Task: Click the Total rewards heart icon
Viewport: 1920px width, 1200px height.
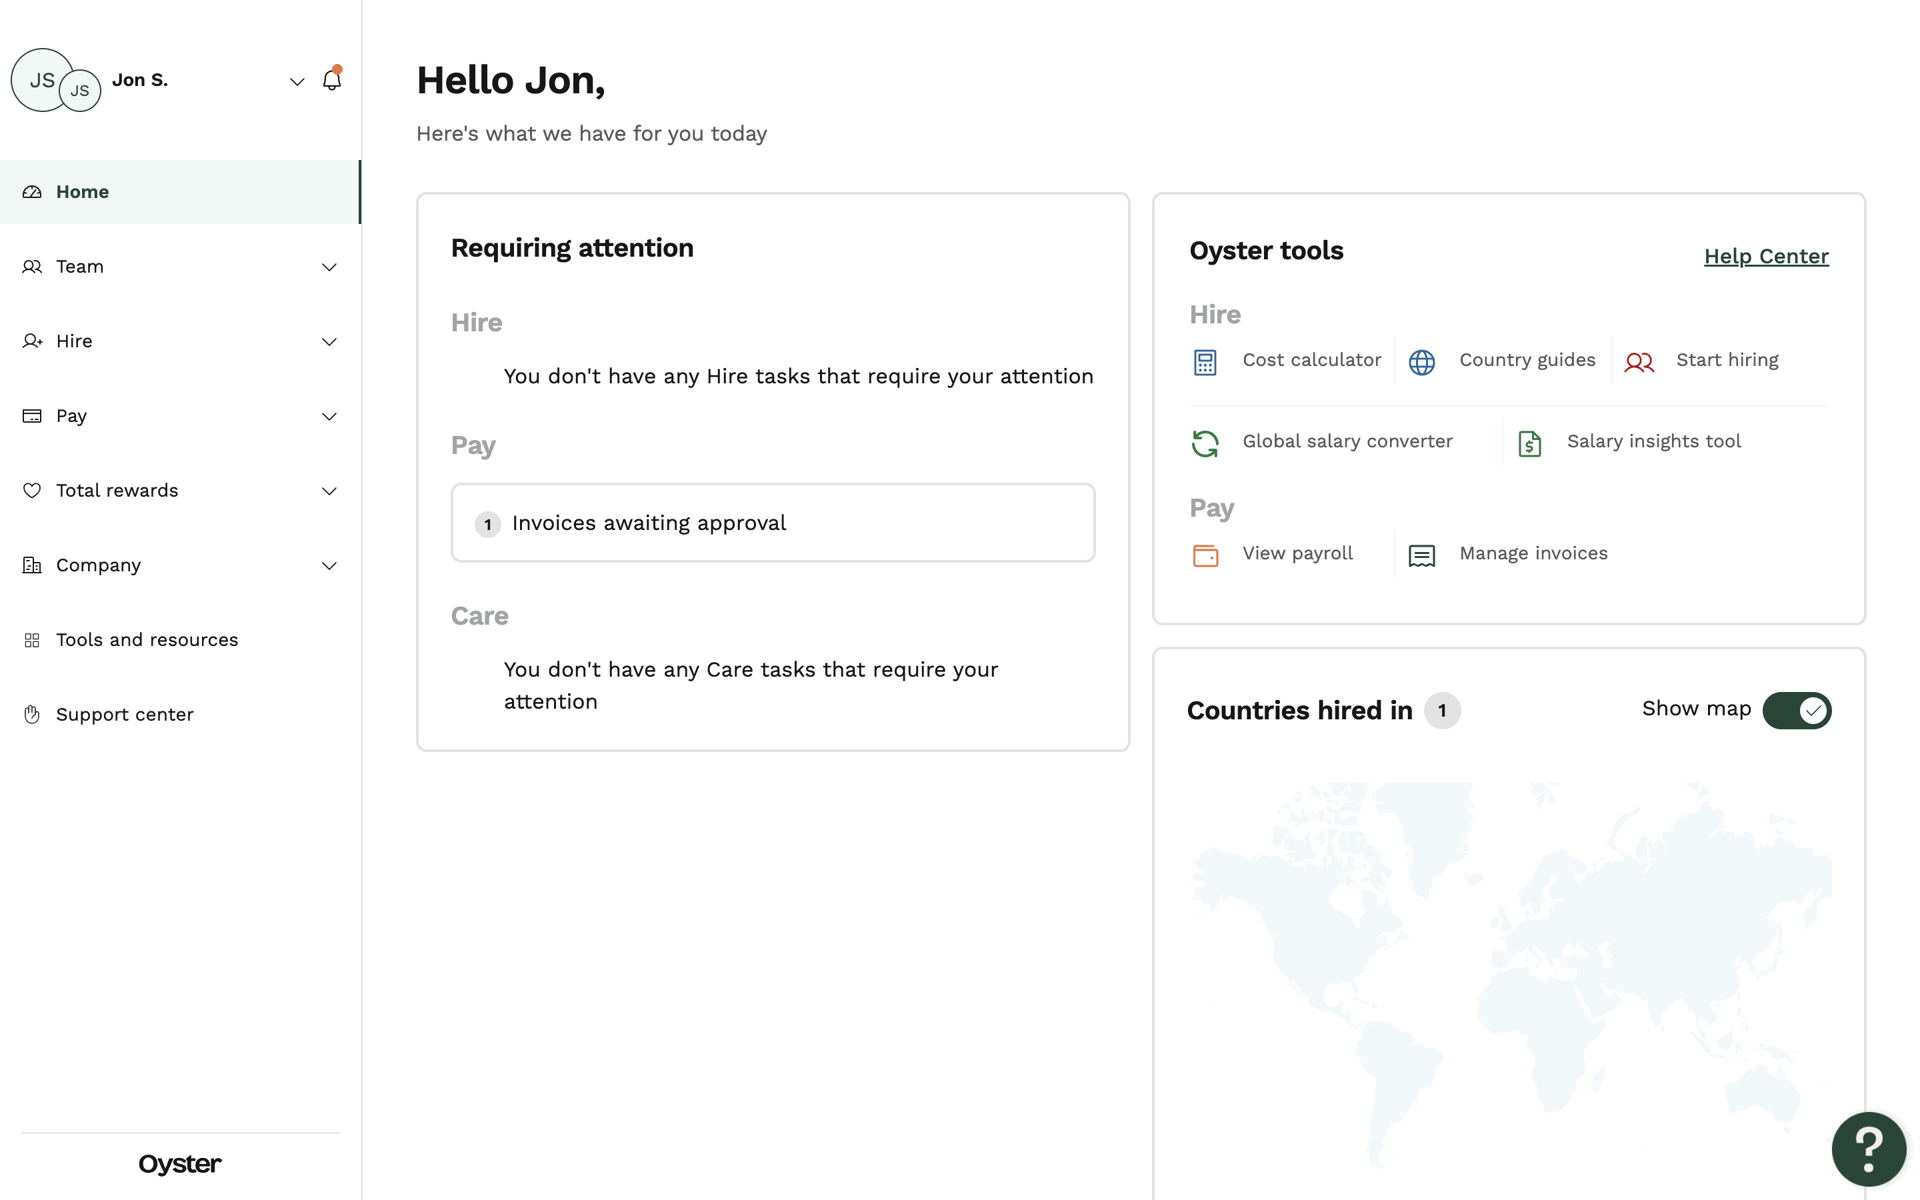Action: coord(32,490)
